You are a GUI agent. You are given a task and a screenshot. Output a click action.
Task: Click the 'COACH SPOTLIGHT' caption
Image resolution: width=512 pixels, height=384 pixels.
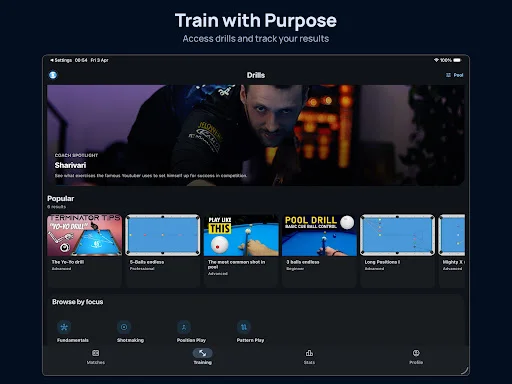pyautogui.click(x=76, y=155)
